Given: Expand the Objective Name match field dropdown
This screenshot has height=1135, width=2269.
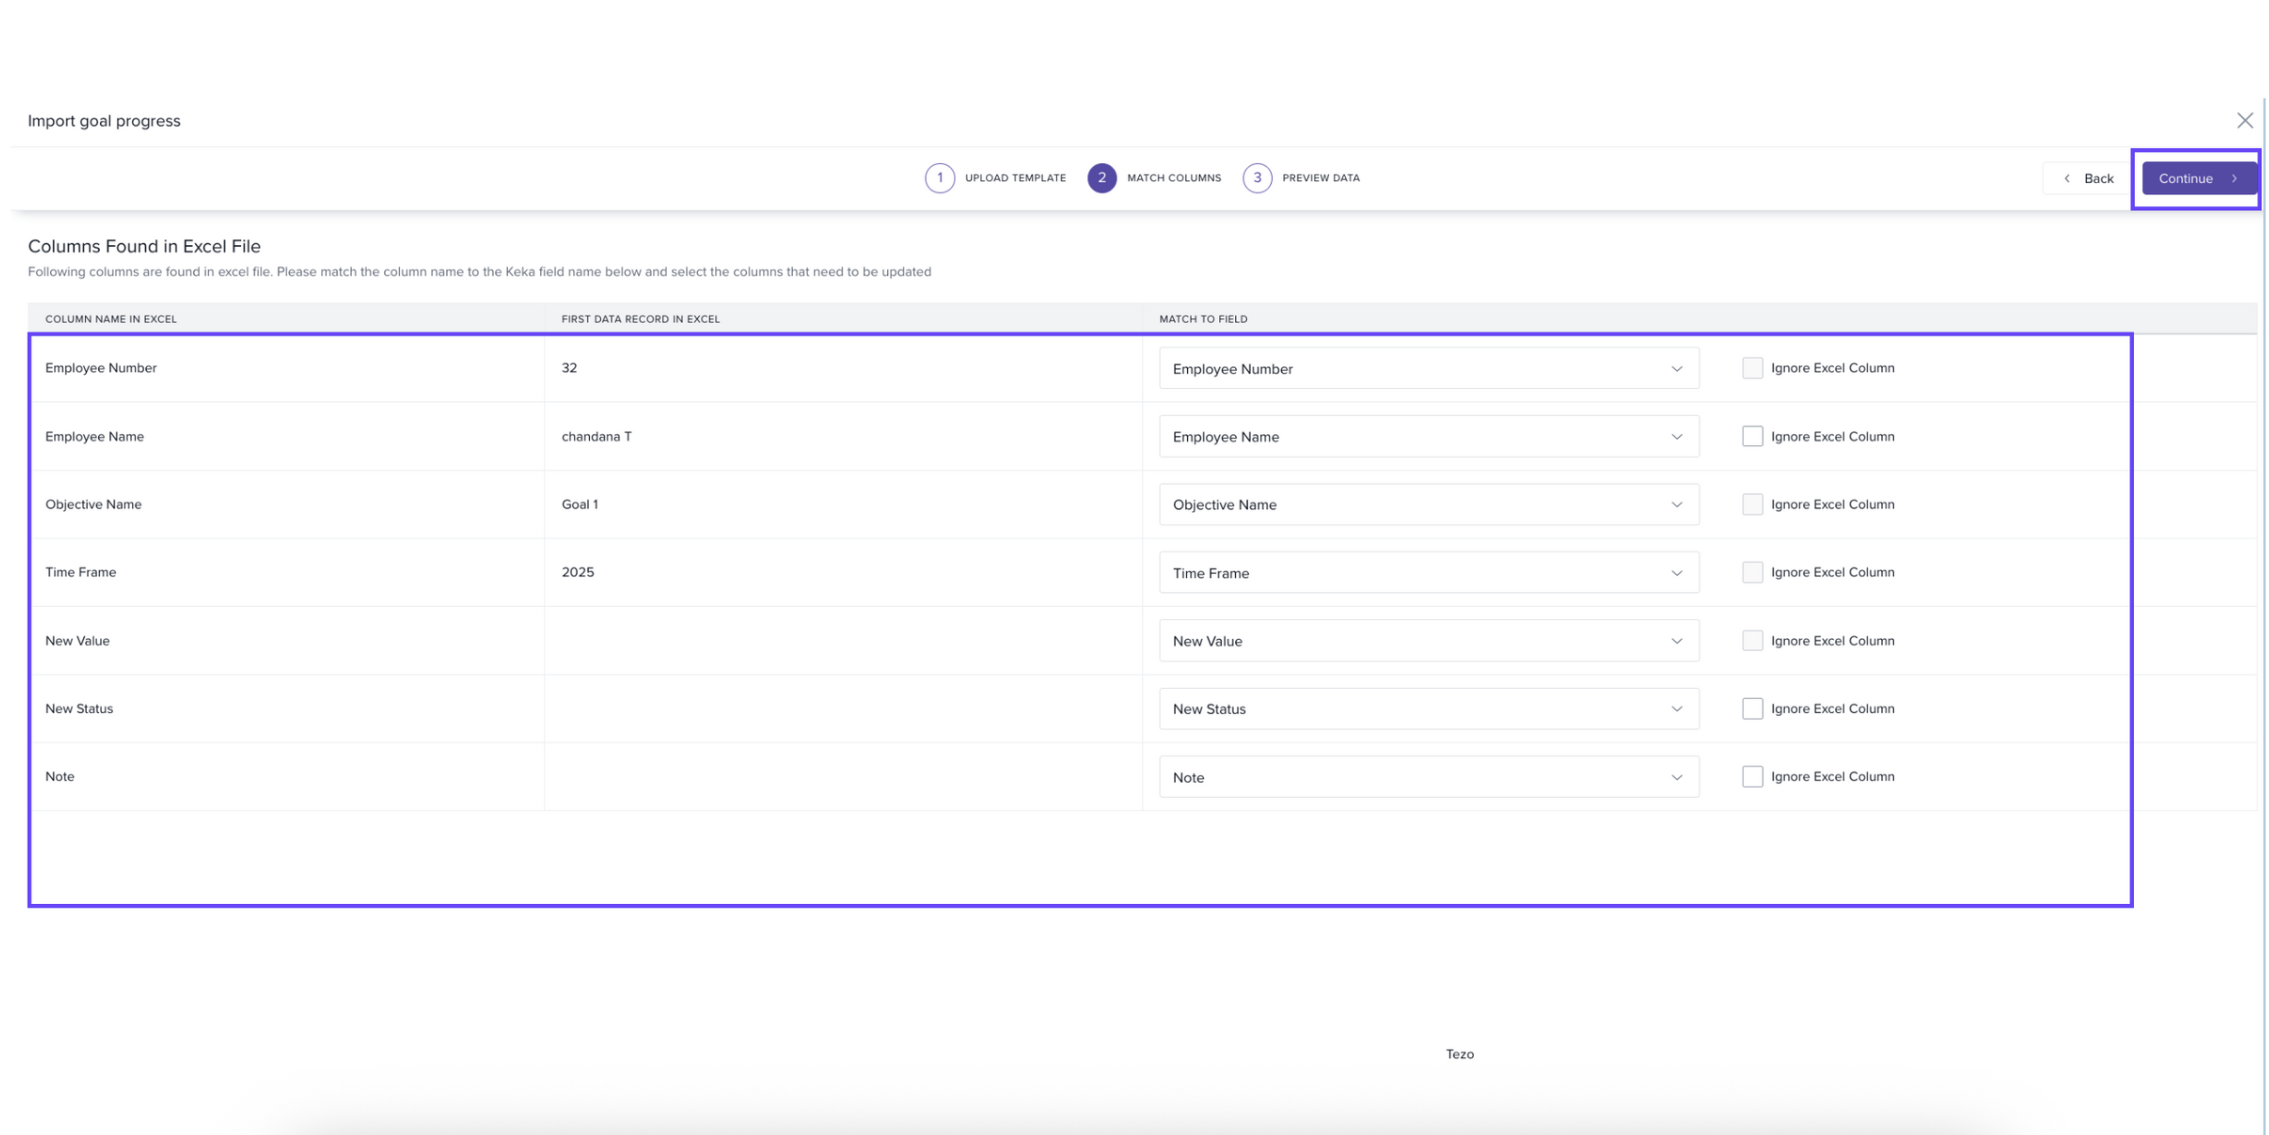Looking at the screenshot, I should coord(1427,505).
